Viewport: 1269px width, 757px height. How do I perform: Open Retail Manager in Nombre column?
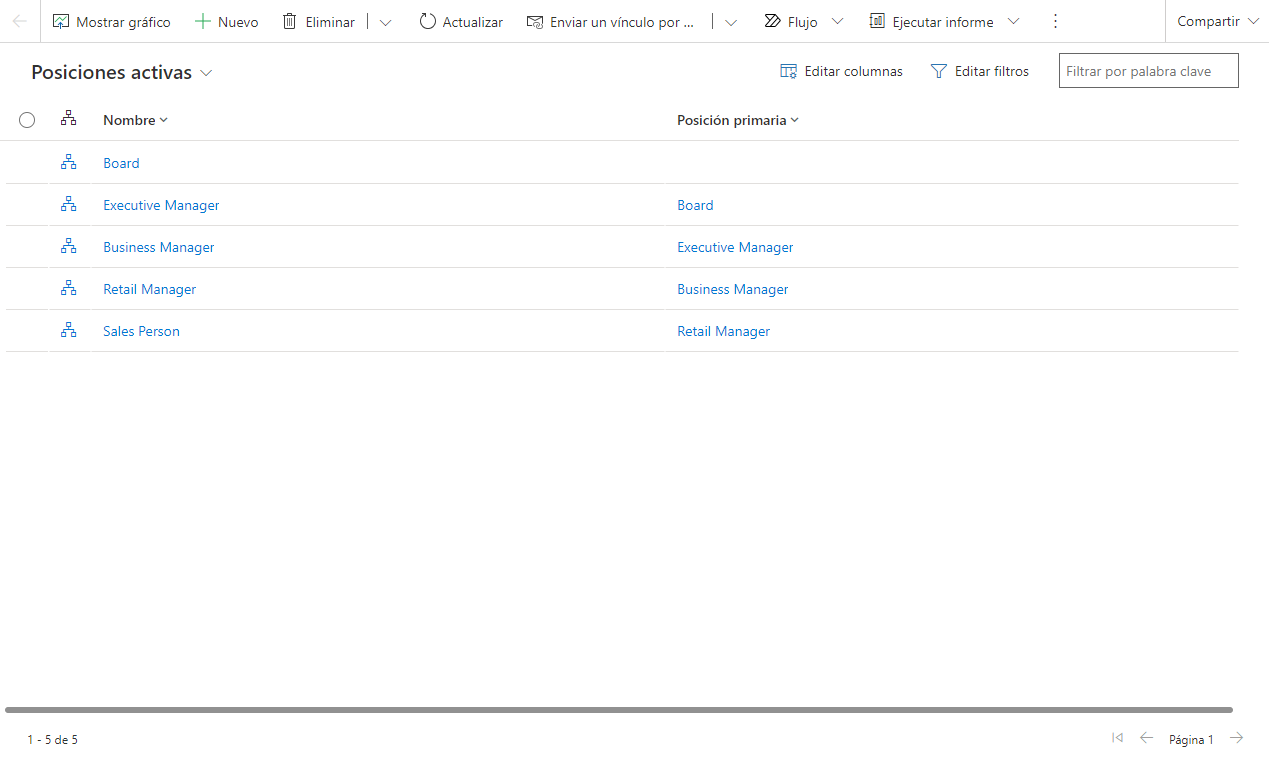tap(149, 289)
